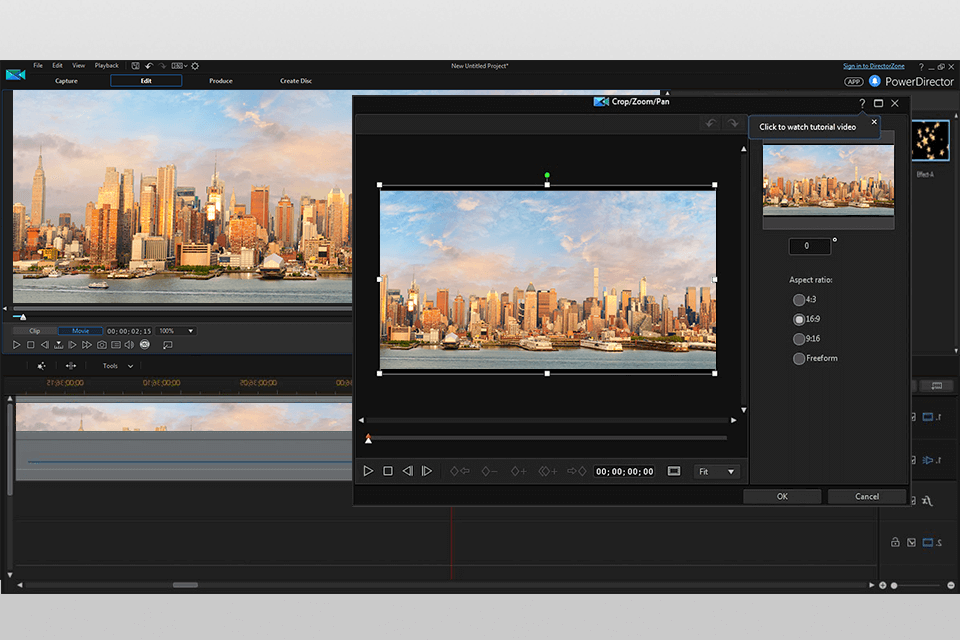
Task: Click to watch tutorial video tooltip
Action: [x=807, y=127]
